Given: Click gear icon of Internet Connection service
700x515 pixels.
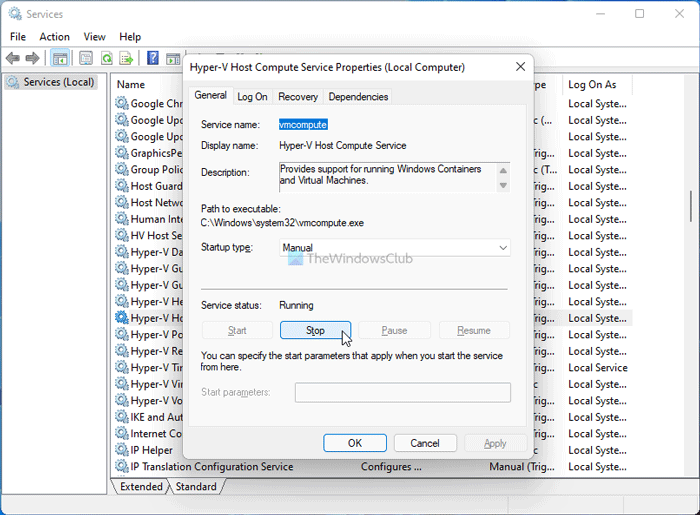Looking at the screenshot, I should pyautogui.click(x=122, y=433).
